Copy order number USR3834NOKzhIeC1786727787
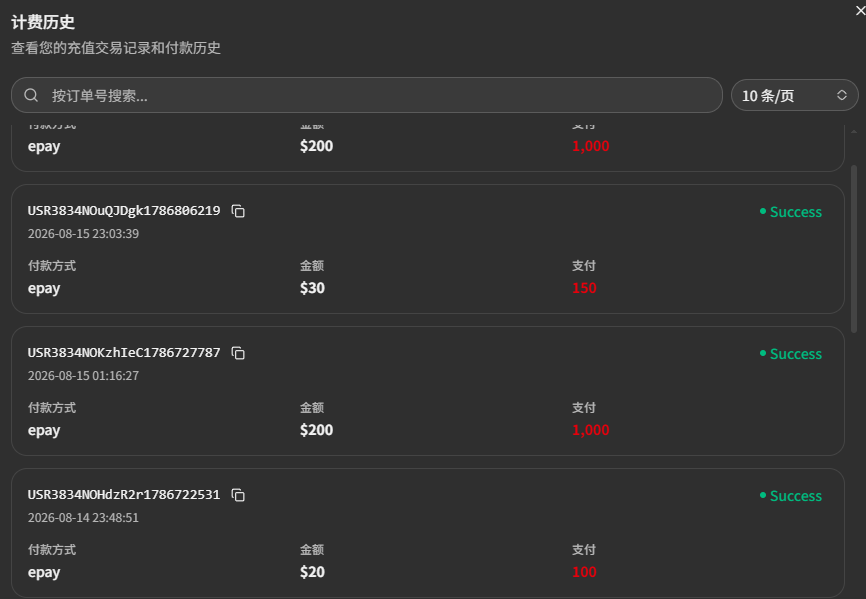 coord(238,353)
